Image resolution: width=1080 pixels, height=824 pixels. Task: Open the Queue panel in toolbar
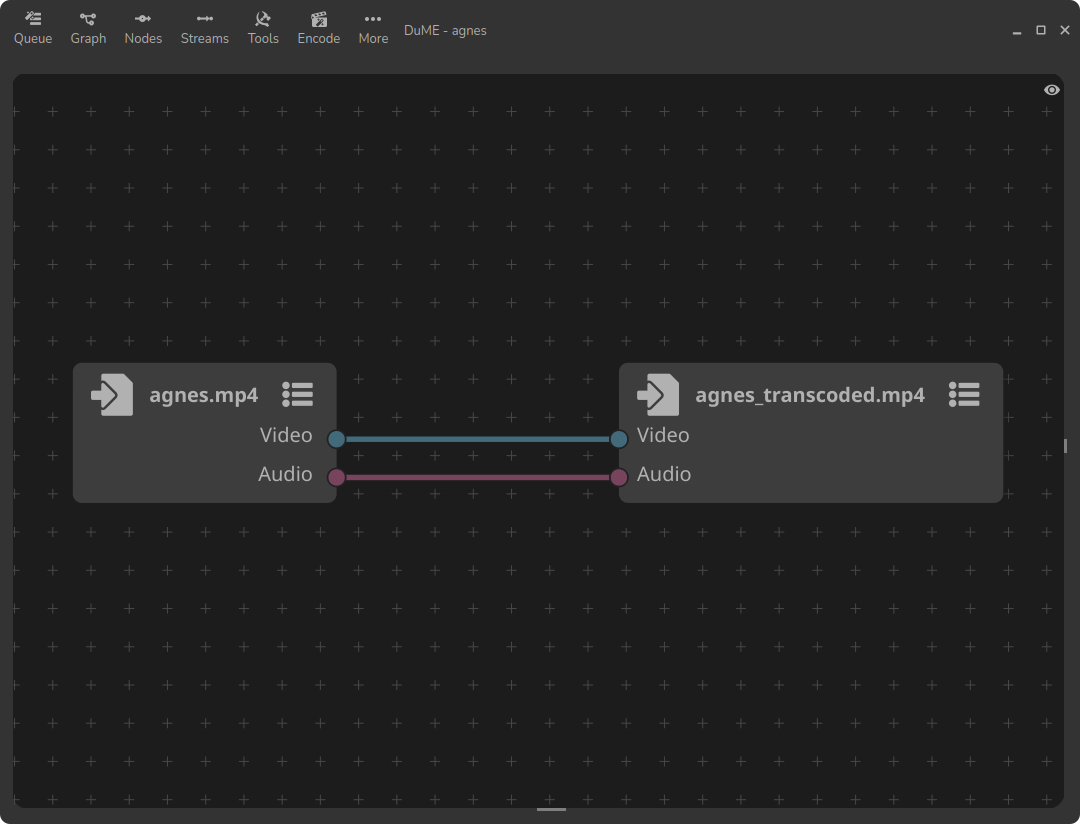coord(33,28)
